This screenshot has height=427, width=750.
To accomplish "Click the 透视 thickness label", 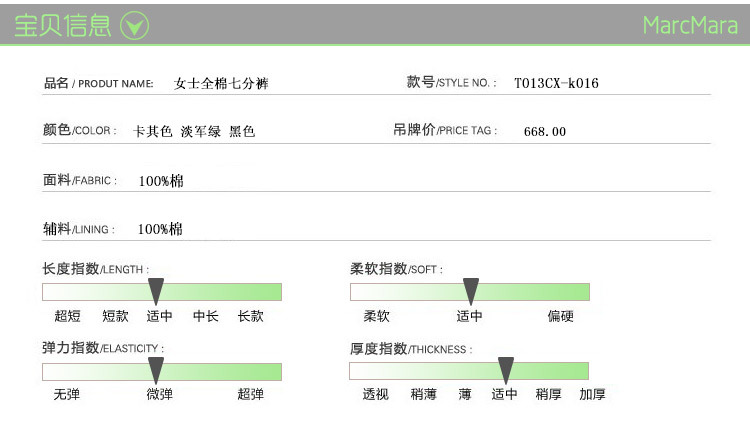I will (376, 394).
